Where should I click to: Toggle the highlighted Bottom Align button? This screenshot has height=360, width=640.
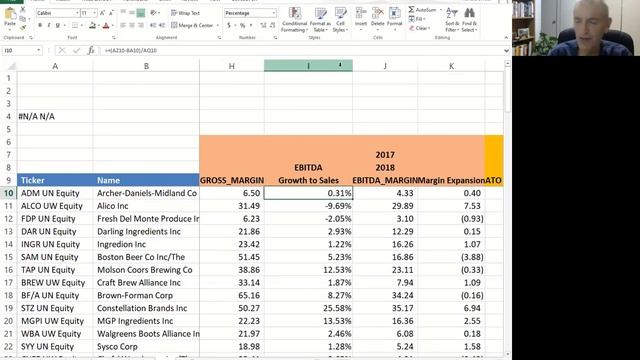coord(141,13)
